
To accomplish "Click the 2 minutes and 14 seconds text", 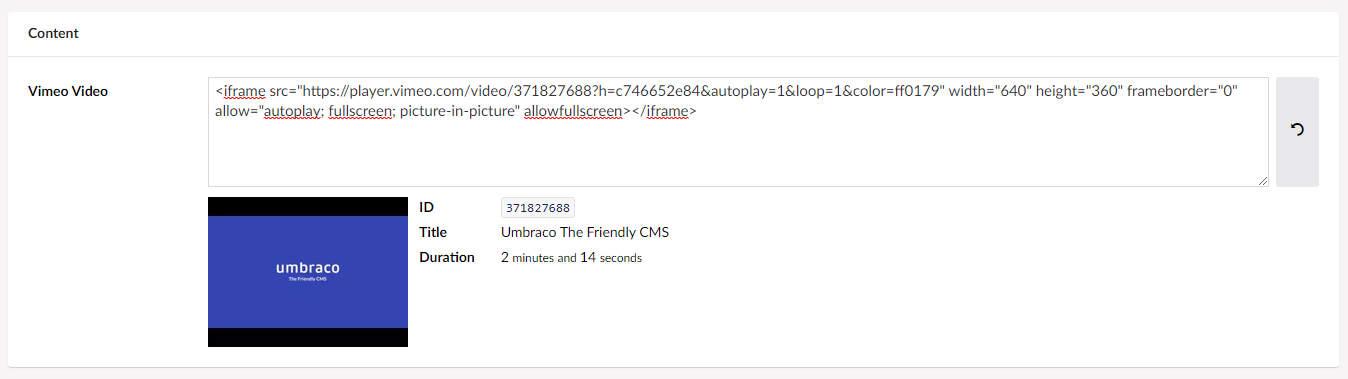I will pos(571,257).
